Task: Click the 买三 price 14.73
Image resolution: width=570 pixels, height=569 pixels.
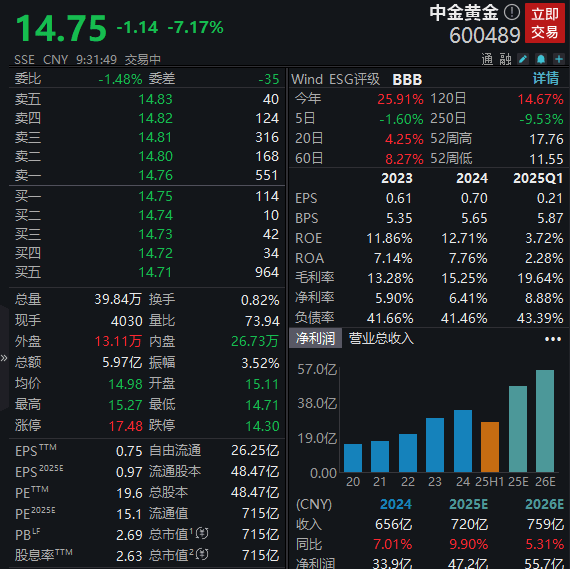Action: (155, 234)
